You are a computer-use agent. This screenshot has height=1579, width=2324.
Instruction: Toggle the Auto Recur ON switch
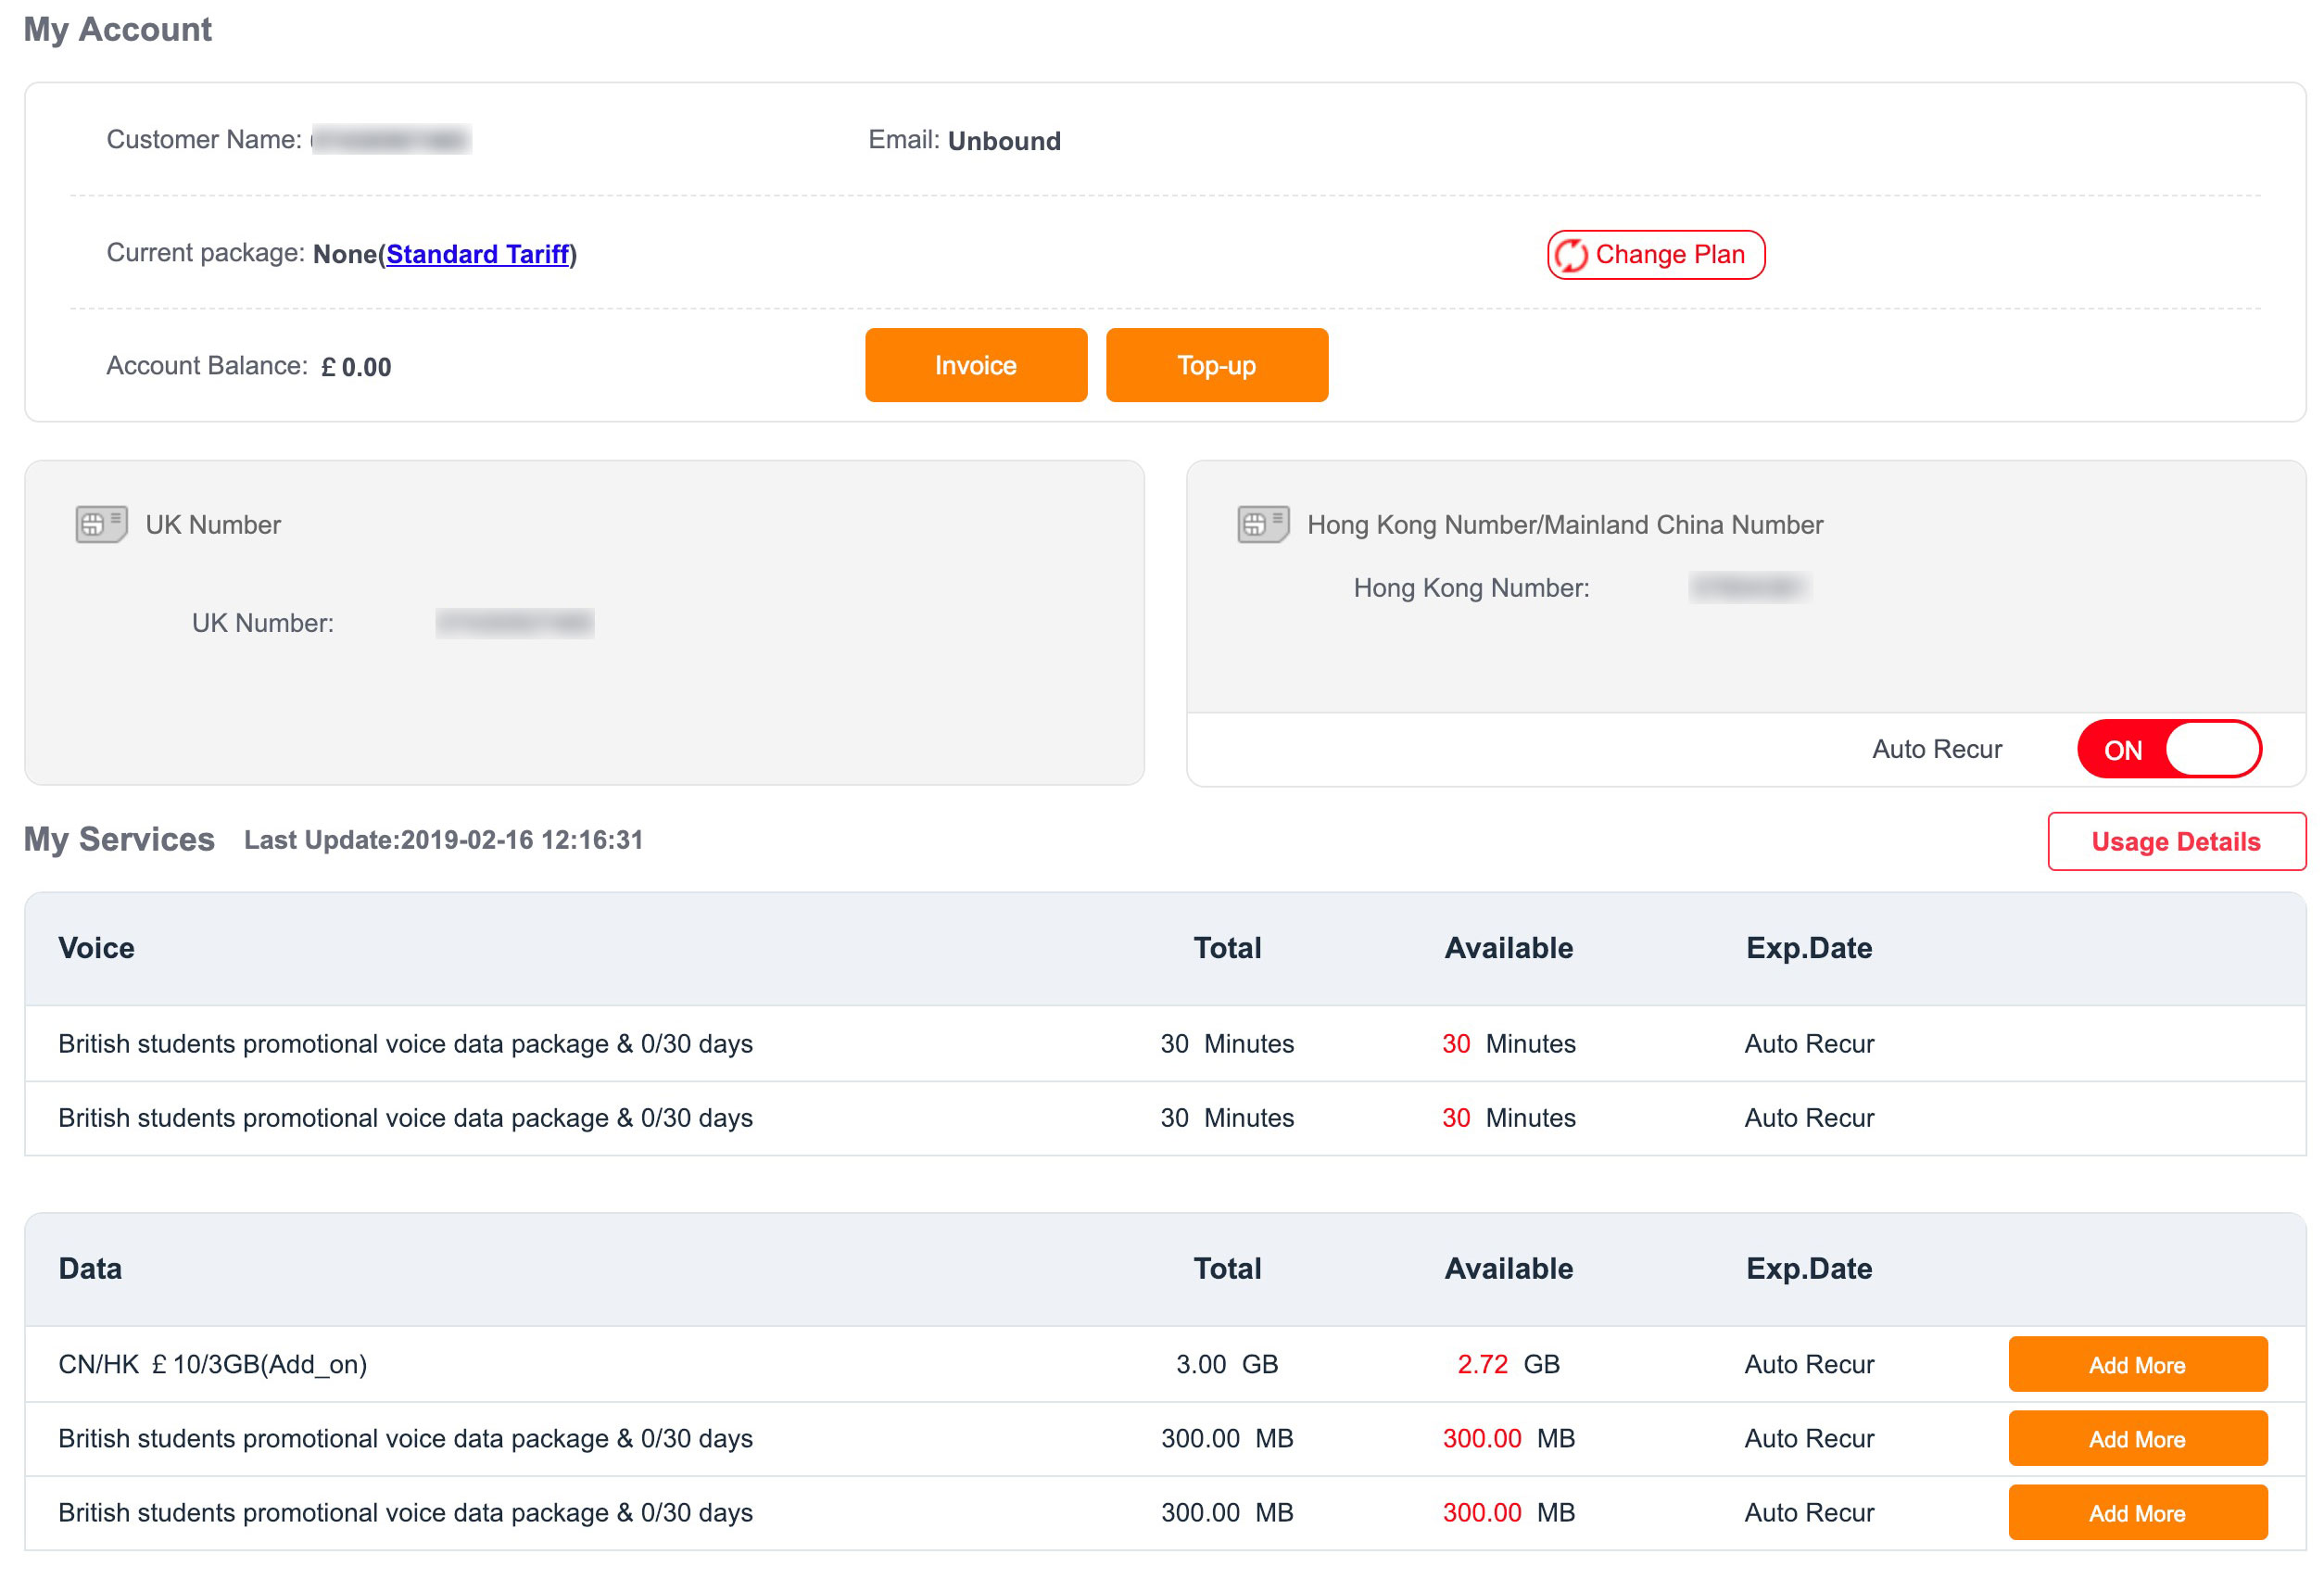tap(2168, 749)
